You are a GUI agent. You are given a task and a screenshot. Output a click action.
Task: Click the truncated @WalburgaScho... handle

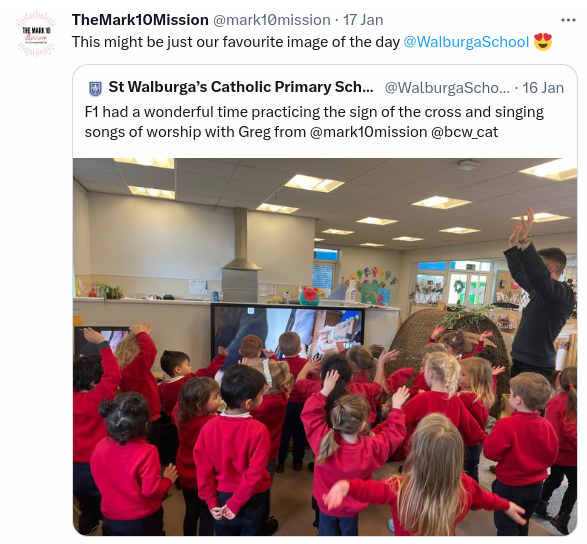point(447,88)
